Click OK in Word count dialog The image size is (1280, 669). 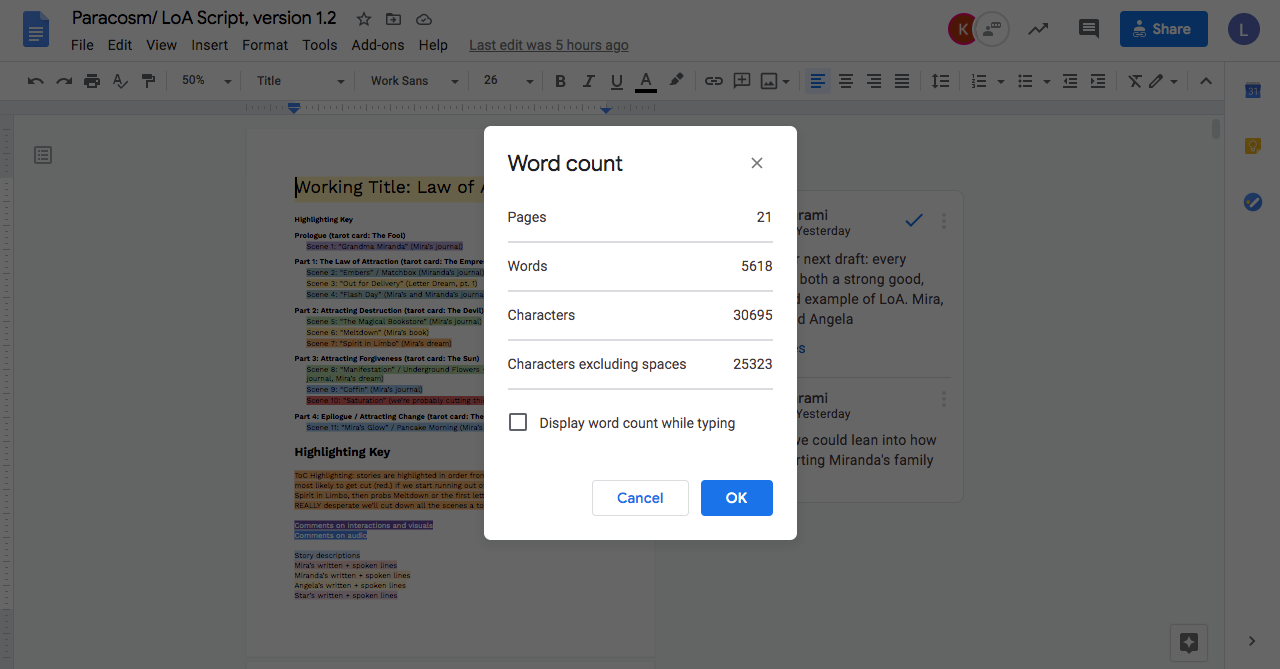(737, 498)
